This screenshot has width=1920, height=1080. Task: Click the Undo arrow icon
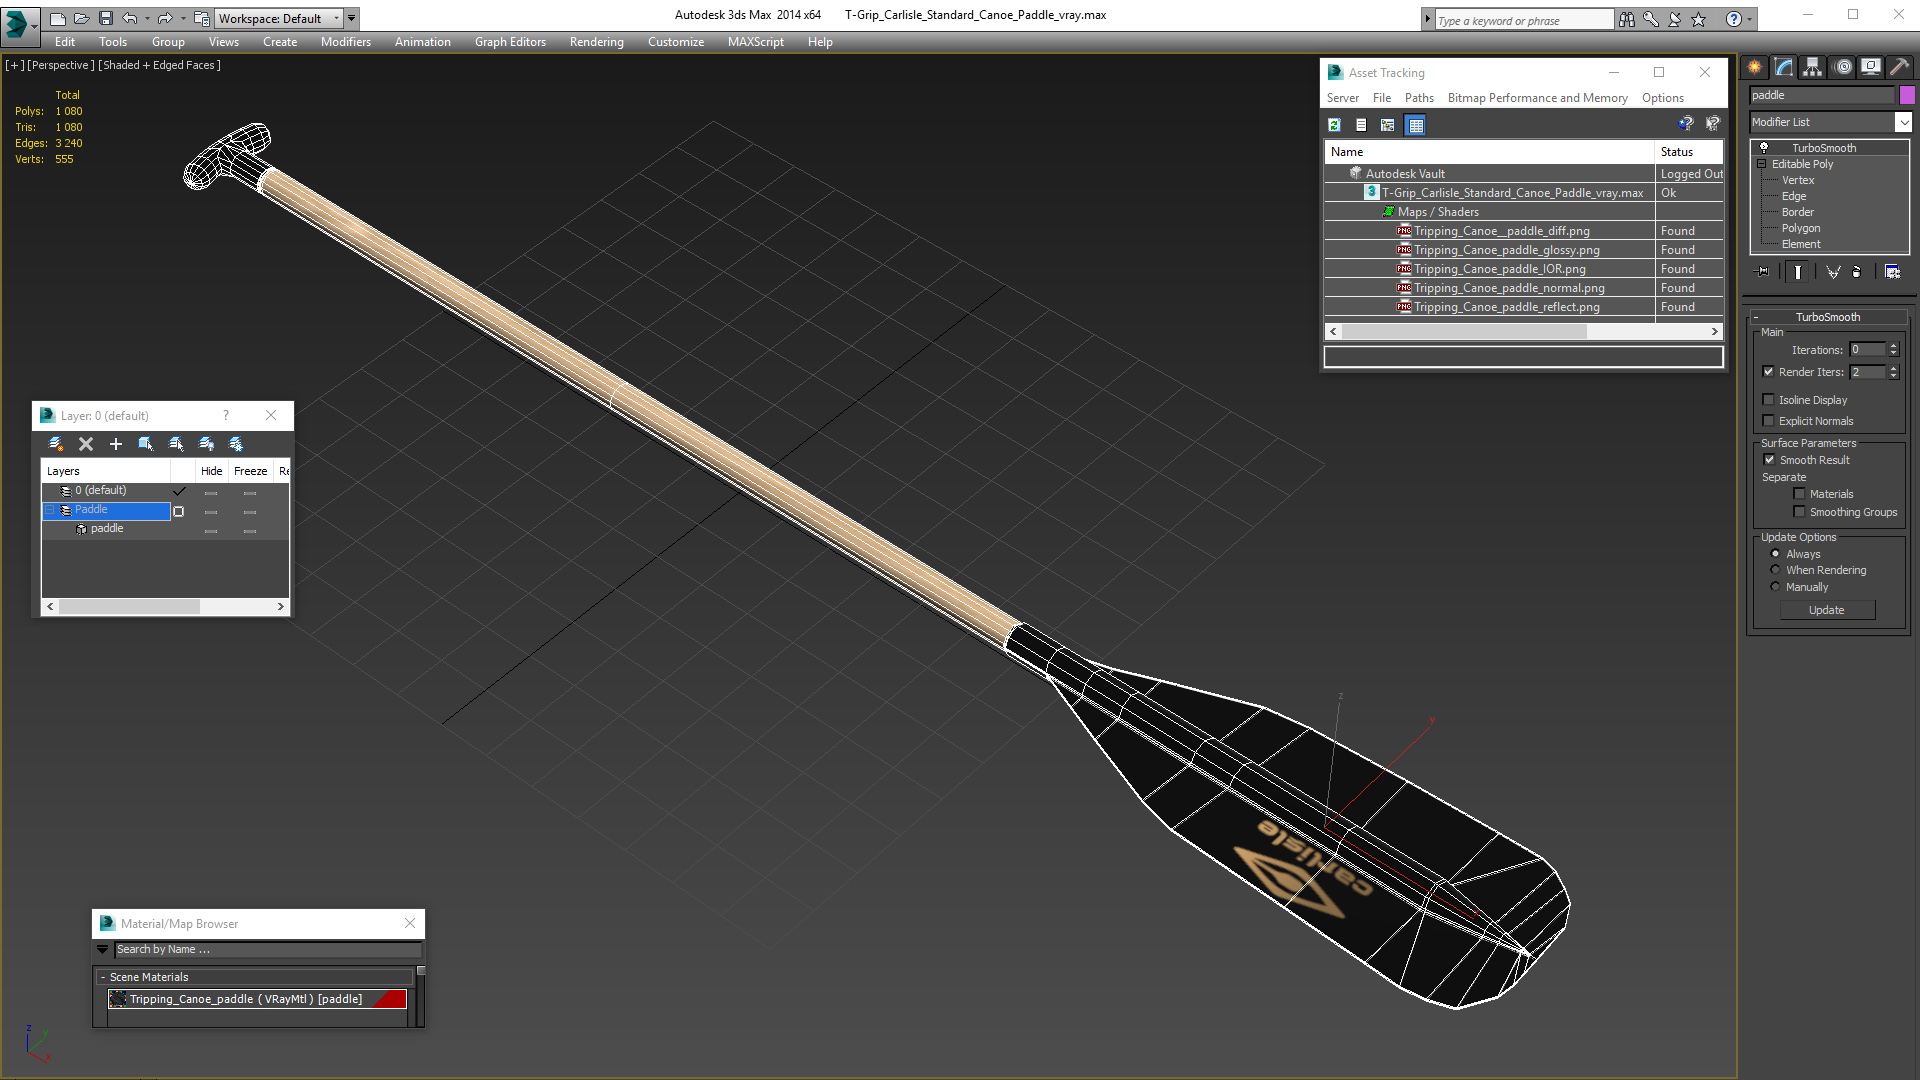(130, 18)
